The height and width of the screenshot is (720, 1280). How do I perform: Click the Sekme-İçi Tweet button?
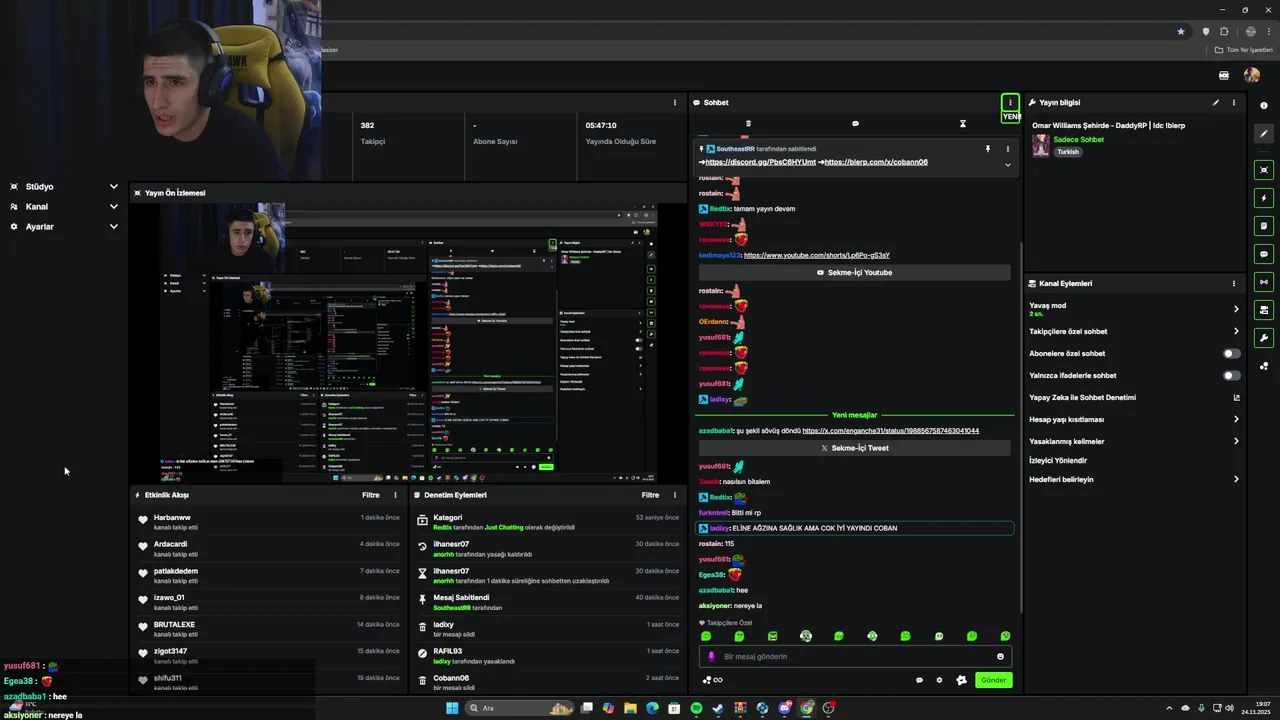point(855,448)
